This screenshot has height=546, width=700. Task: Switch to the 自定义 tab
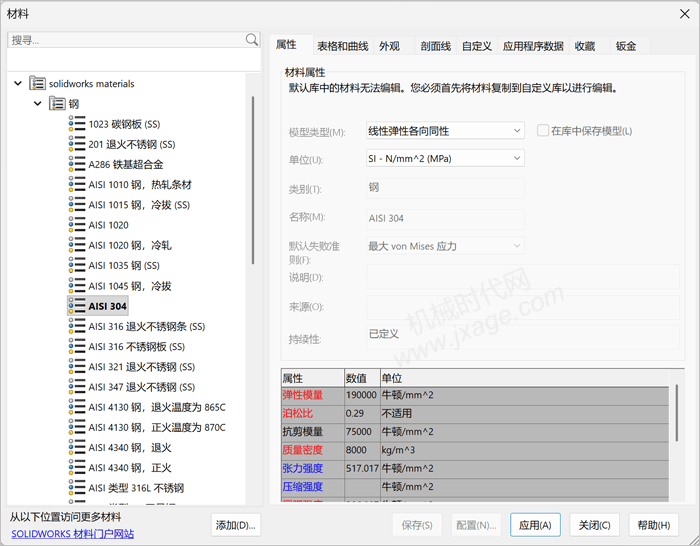[476, 46]
